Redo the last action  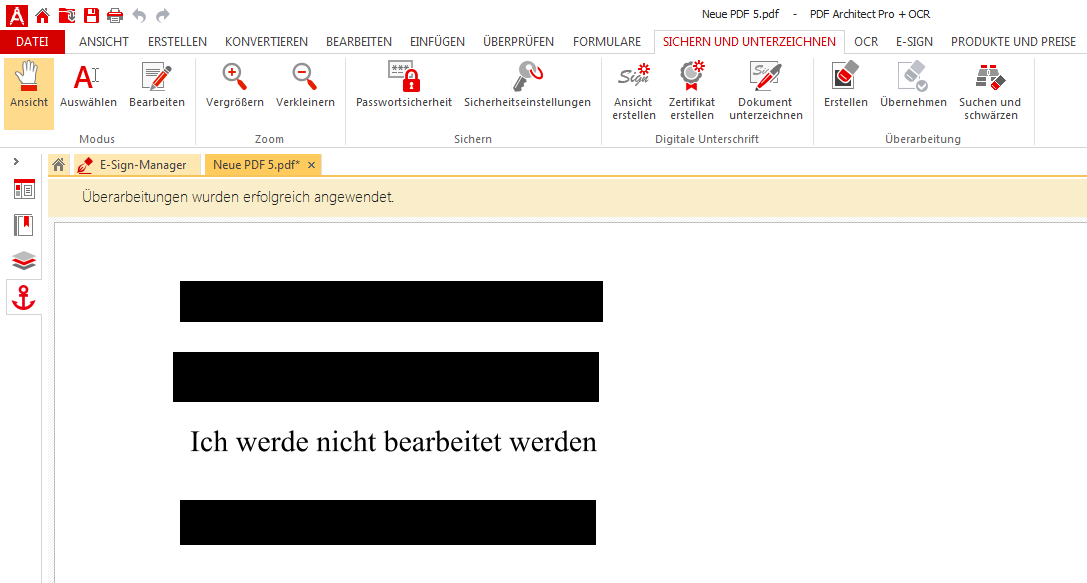(x=163, y=15)
